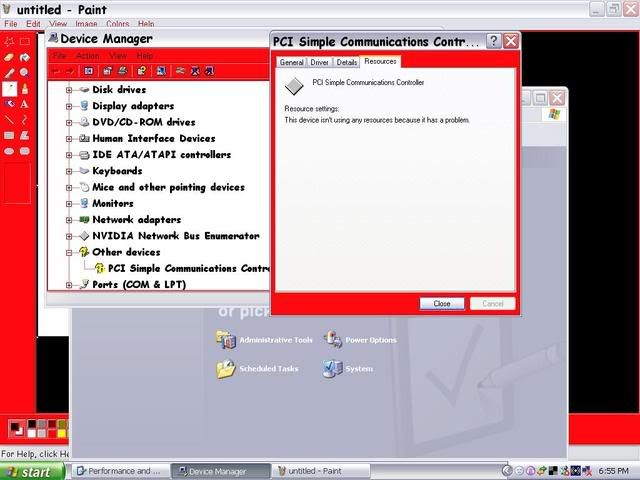Switch to the General tab

(x=291, y=62)
